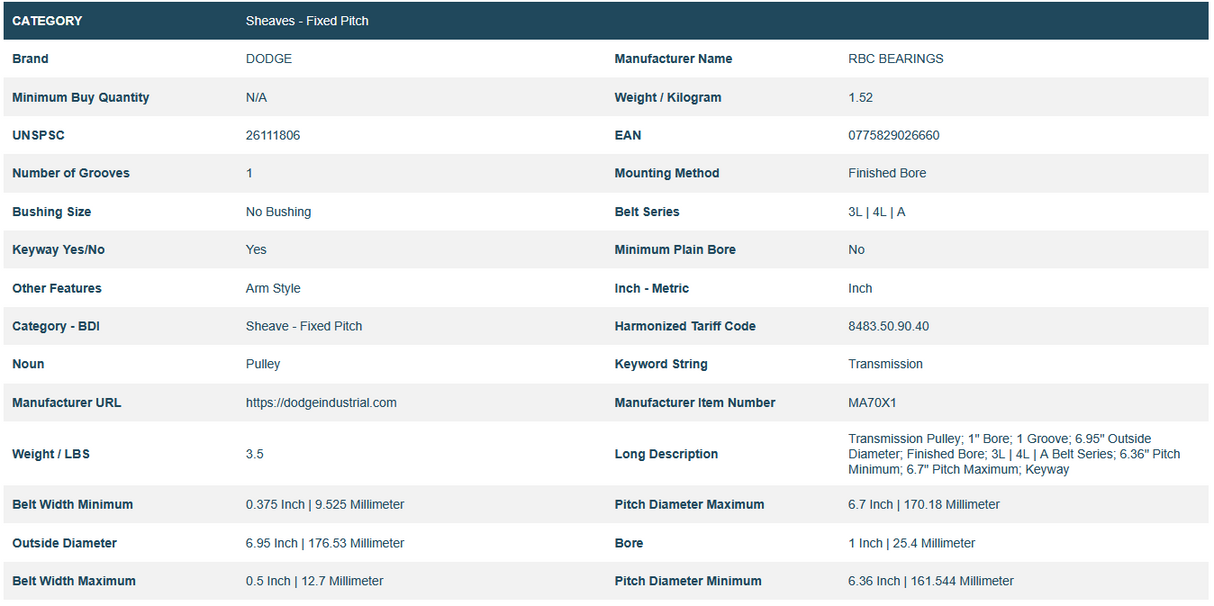1214x606 pixels.
Task: Select the Sheaves - Fixed Pitch header value
Action: (x=307, y=21)
